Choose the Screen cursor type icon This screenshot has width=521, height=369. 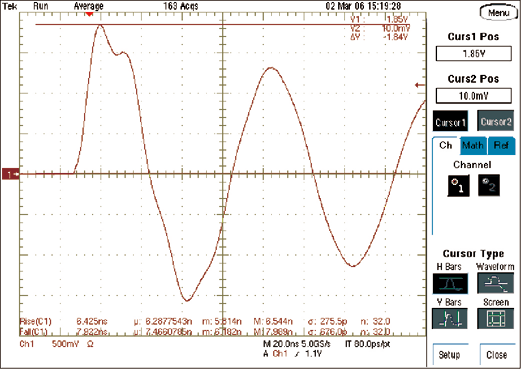point(495,319)
